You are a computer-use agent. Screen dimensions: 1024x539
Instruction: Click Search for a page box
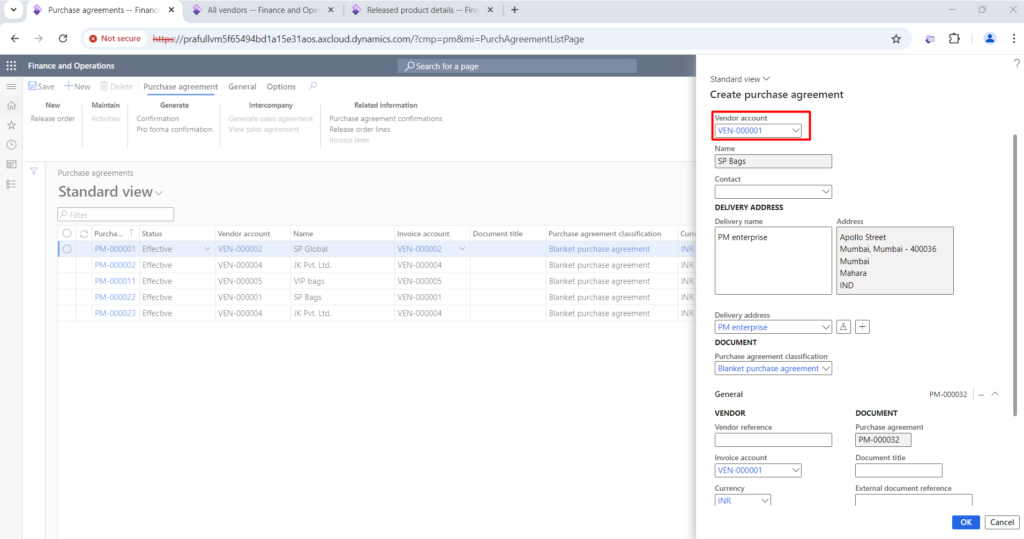click(517, 66)
